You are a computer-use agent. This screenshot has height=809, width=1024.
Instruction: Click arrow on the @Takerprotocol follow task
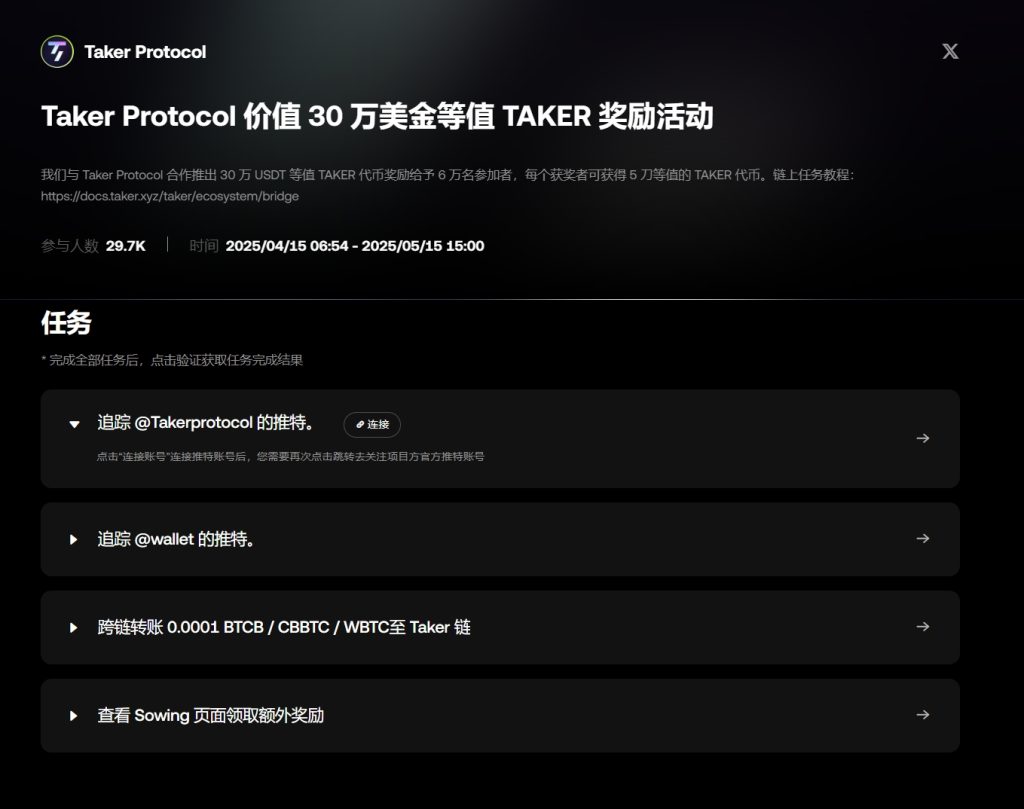923,438
